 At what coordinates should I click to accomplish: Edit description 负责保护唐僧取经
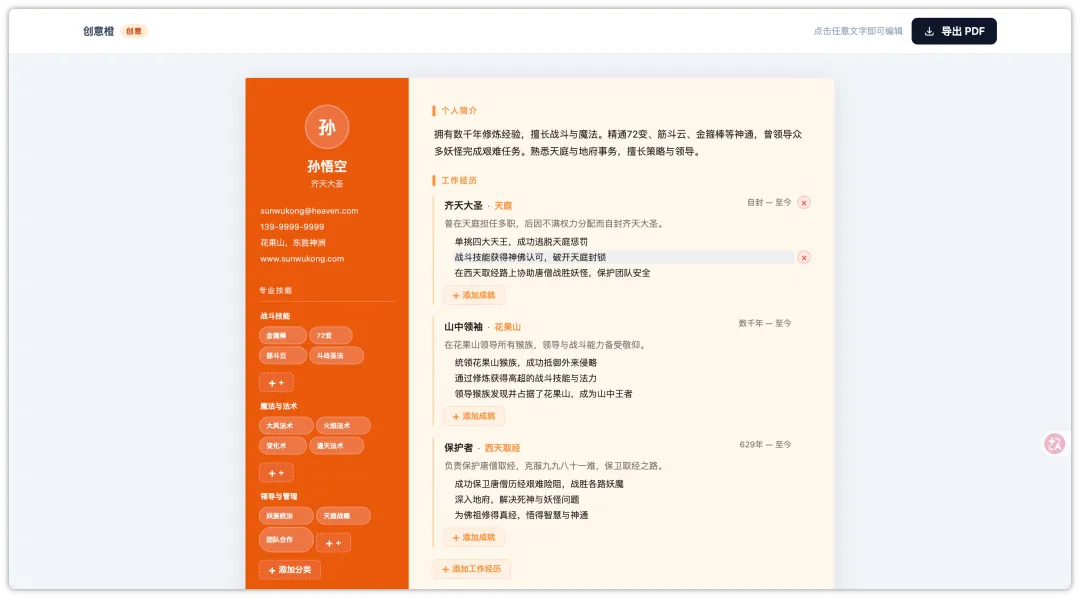[x=554, y=466]
